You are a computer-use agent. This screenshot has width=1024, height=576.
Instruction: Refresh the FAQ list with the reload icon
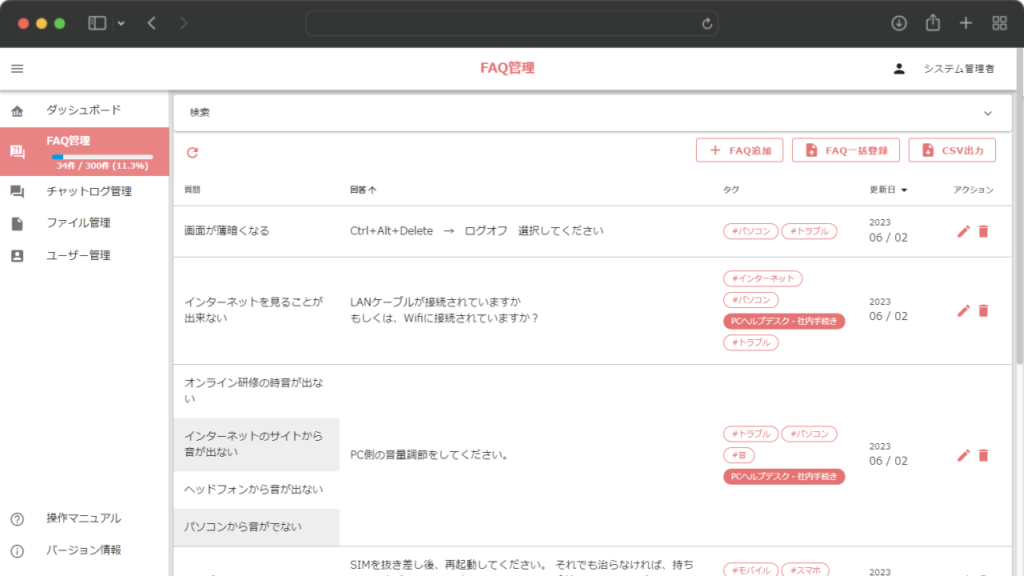191,150
